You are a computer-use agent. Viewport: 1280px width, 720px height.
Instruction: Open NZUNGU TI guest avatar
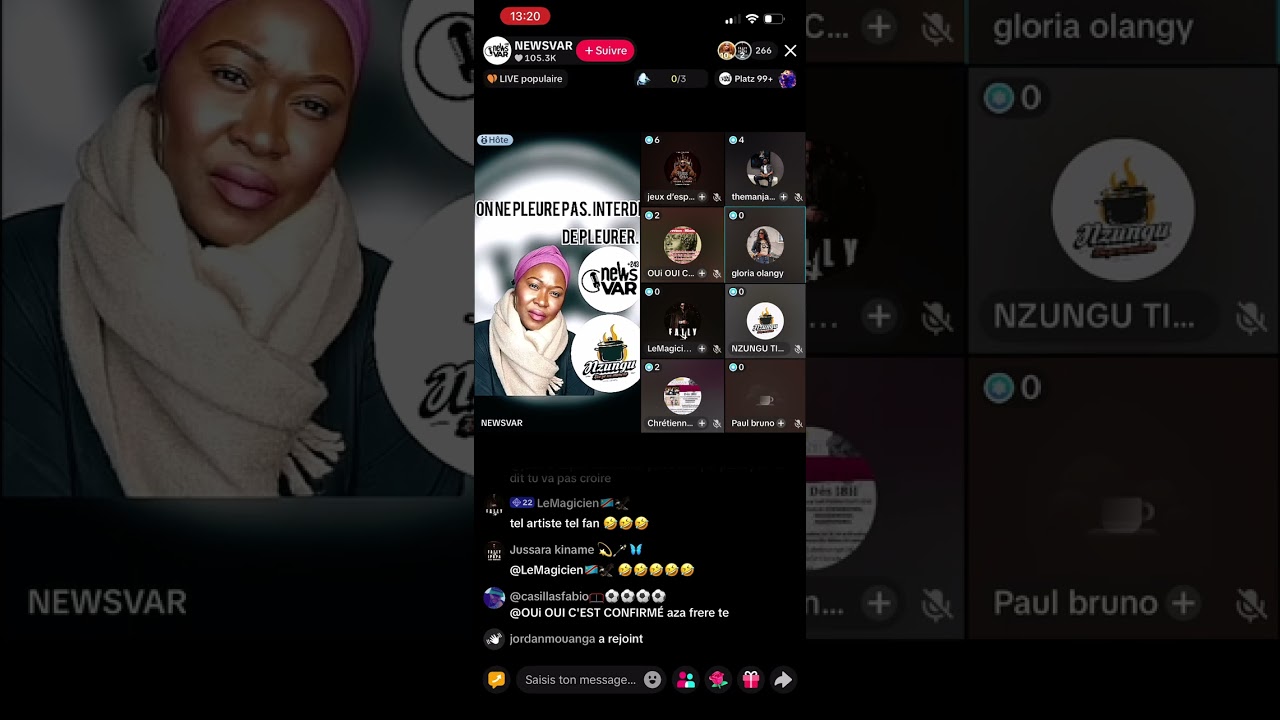click(x=765, y=321)
